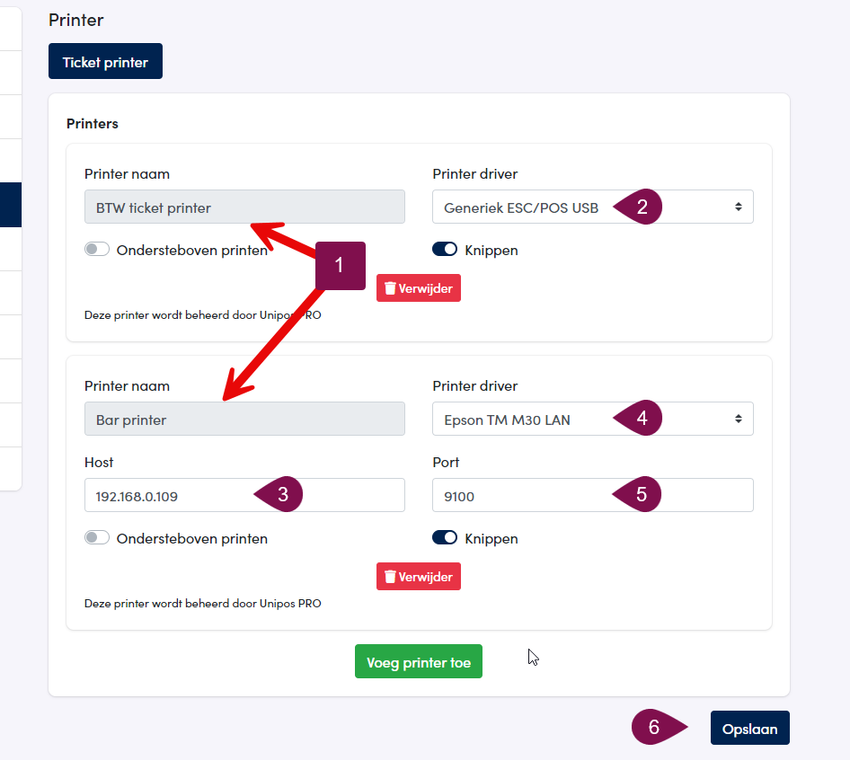Enable Ondersteboven printen for BTW ticket printer
Image resolution: width=850 pixels, height=760 pixels.
[x=97, y=249]
